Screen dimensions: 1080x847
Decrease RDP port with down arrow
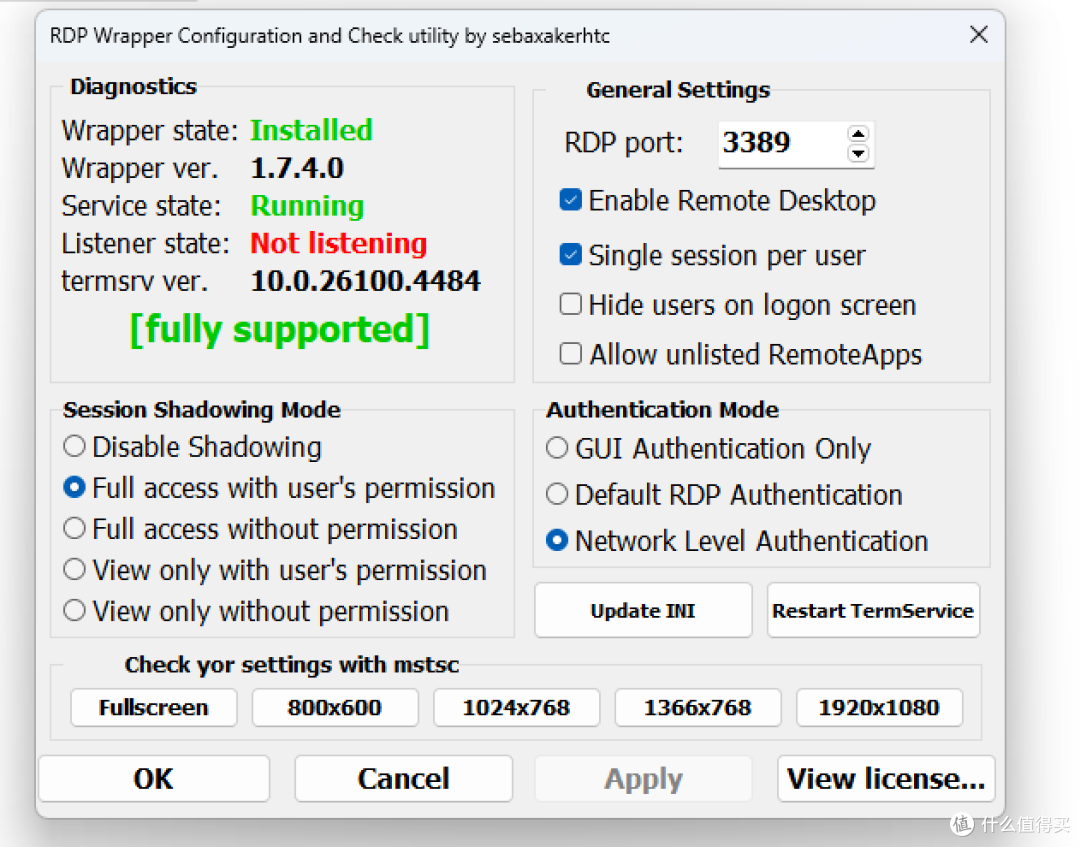(858, 153)
